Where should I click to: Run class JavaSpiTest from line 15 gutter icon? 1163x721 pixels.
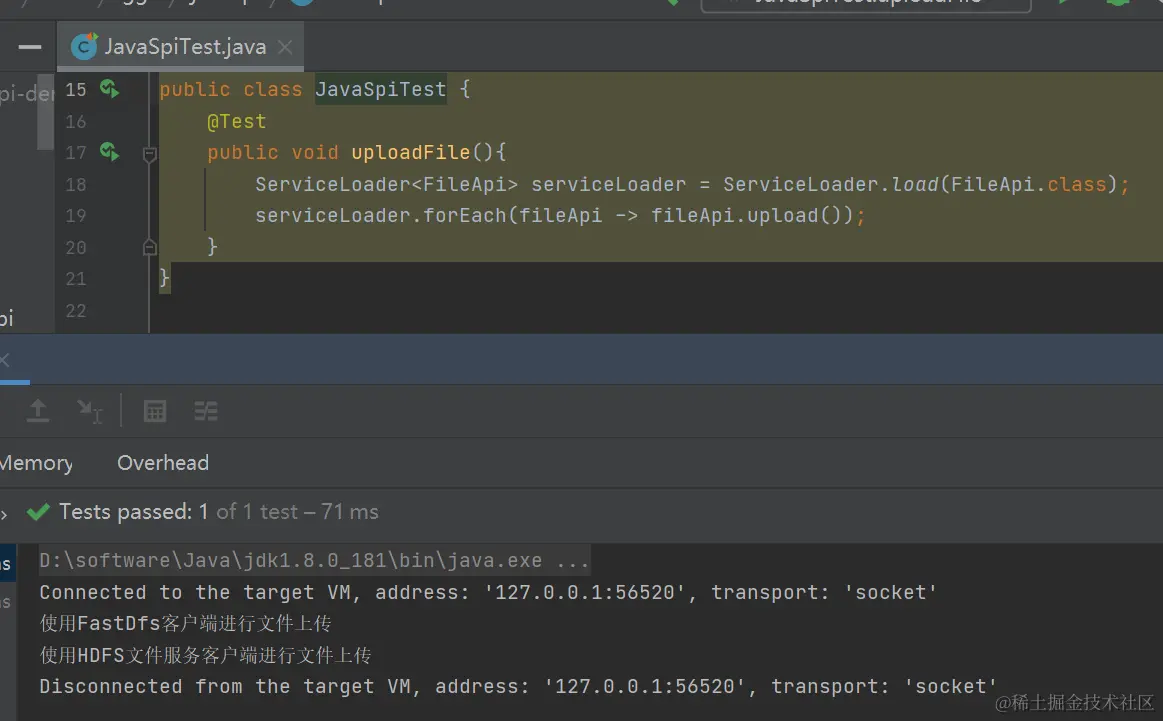[109, 89]
